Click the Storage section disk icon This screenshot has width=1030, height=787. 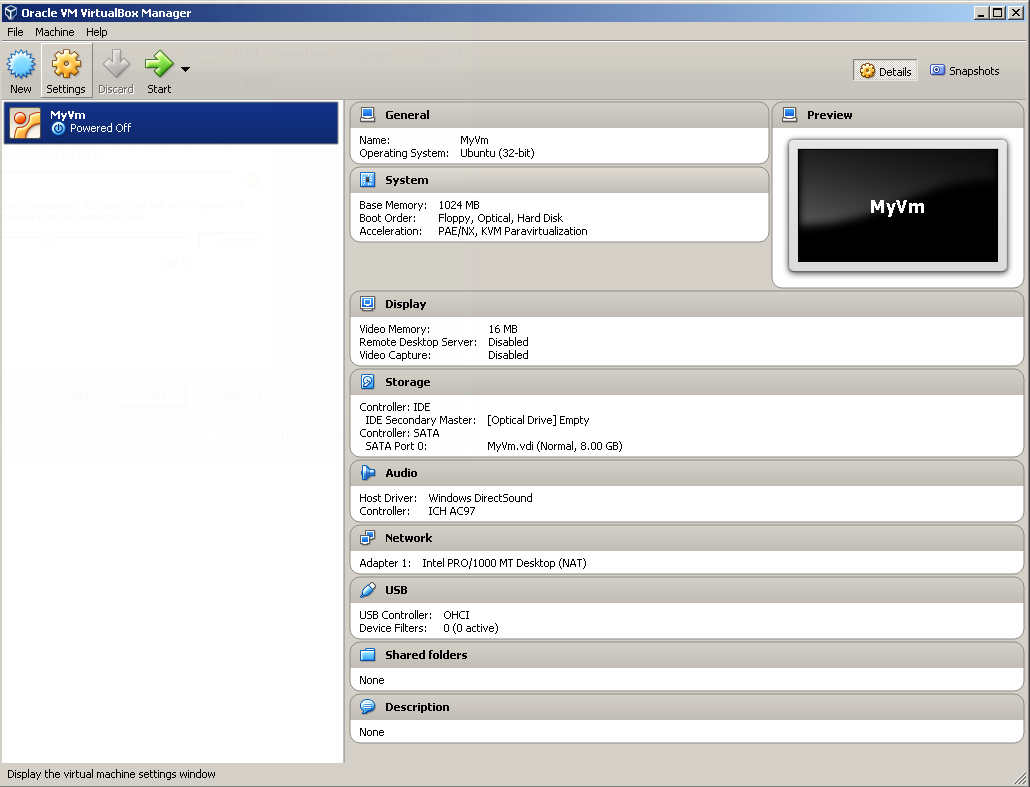coord(368,382)
